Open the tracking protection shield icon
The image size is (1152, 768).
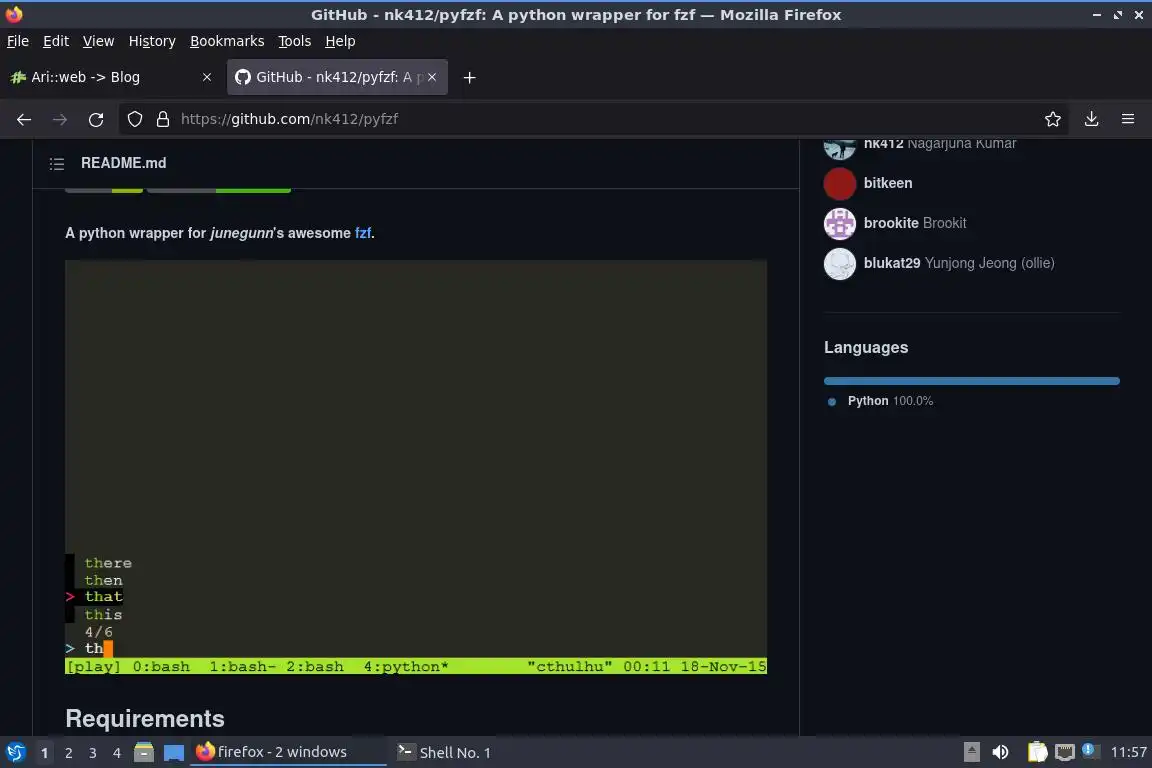pyautogui.click(x=134, y=119)
